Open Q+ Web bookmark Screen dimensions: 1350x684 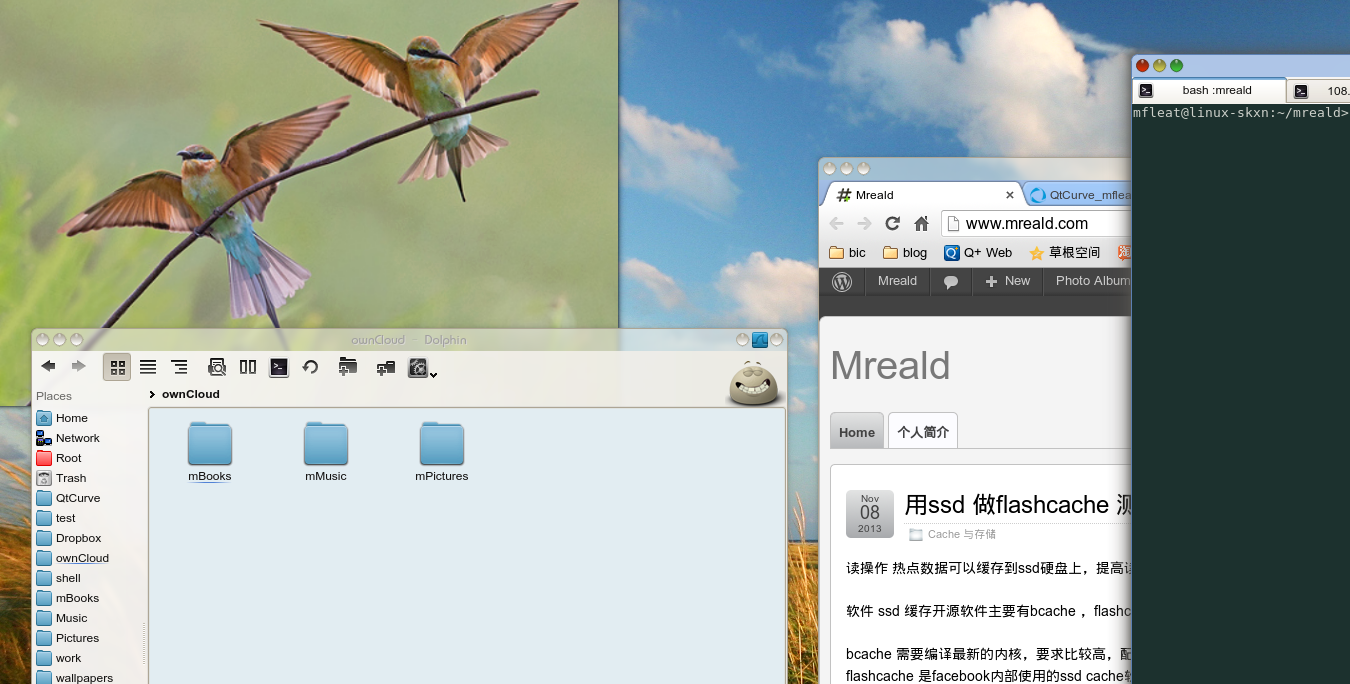click(x=978, y=253)
